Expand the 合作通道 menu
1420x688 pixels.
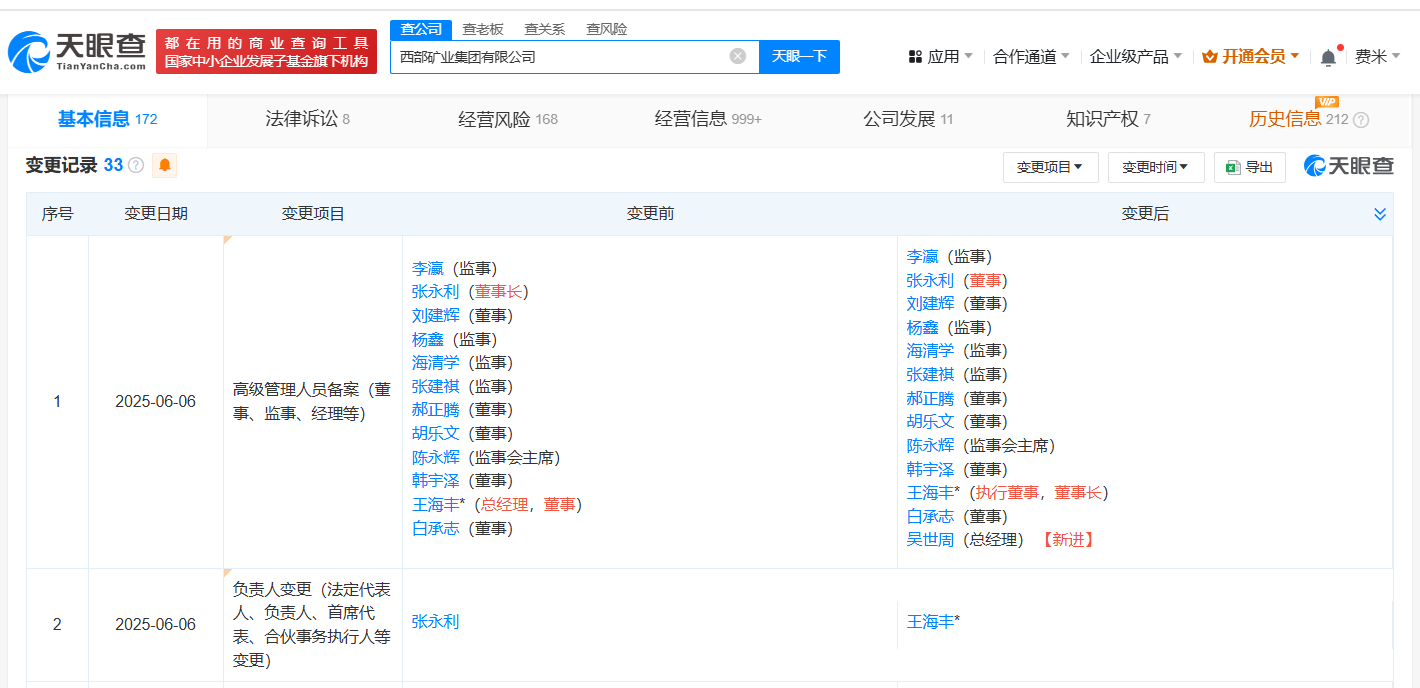(x=1031, y=57)
